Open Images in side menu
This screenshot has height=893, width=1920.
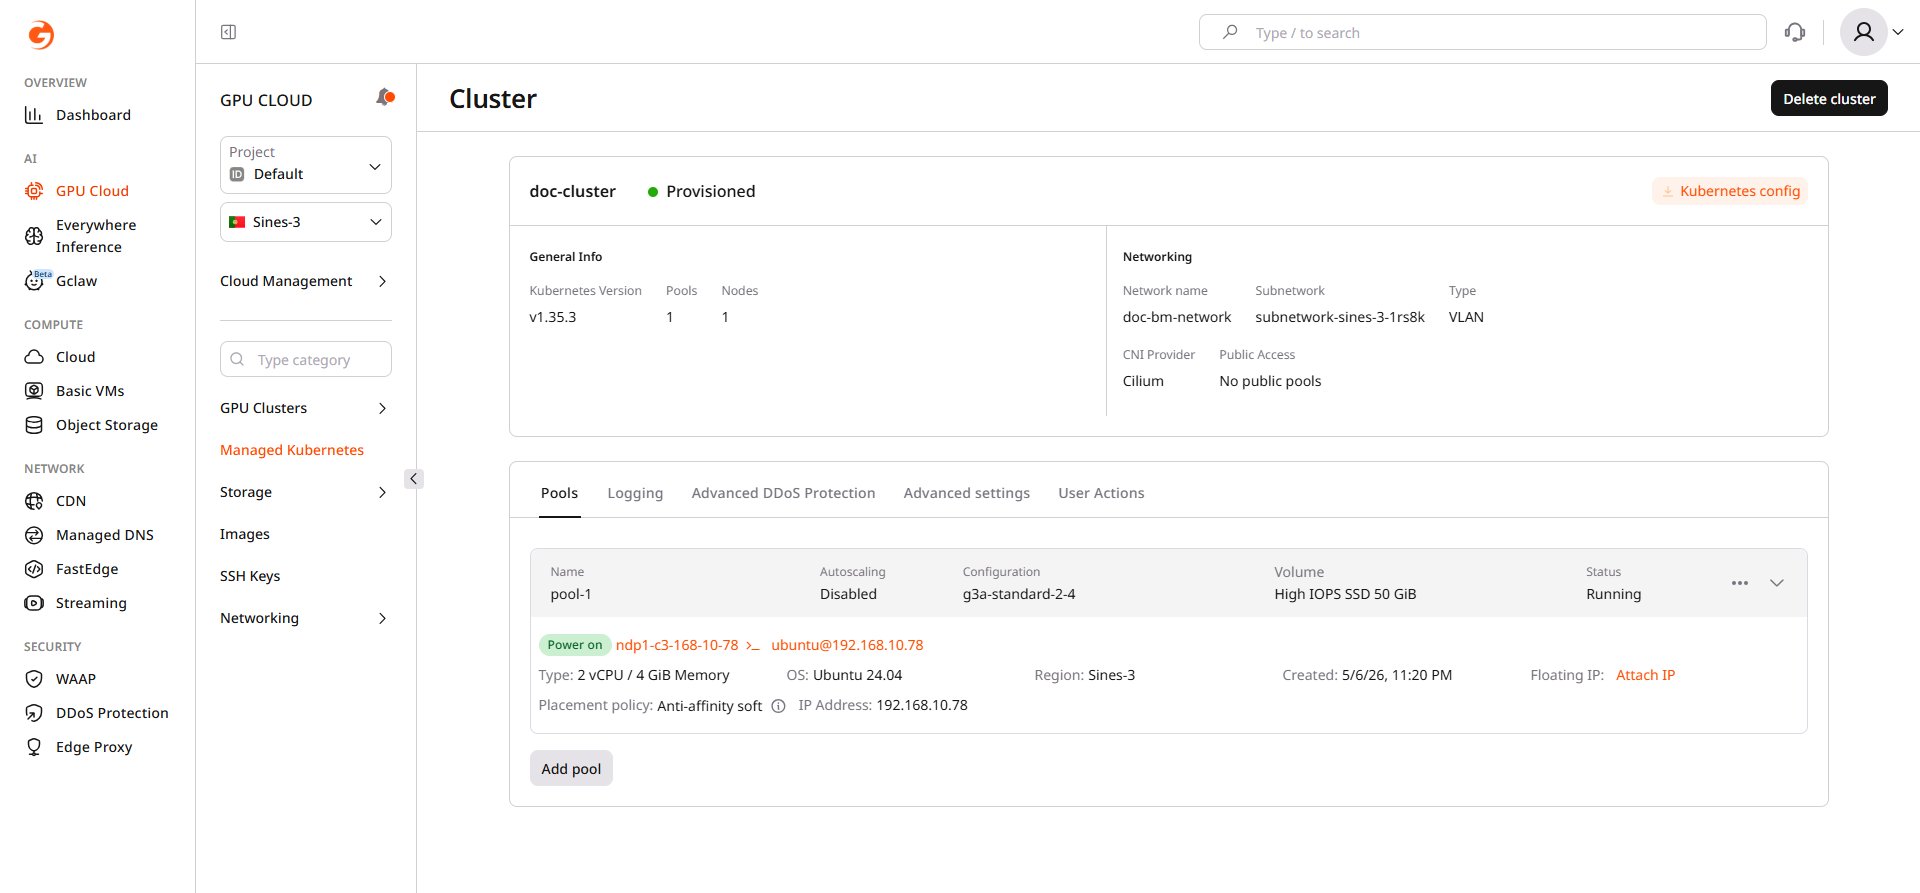click(245, 534)
